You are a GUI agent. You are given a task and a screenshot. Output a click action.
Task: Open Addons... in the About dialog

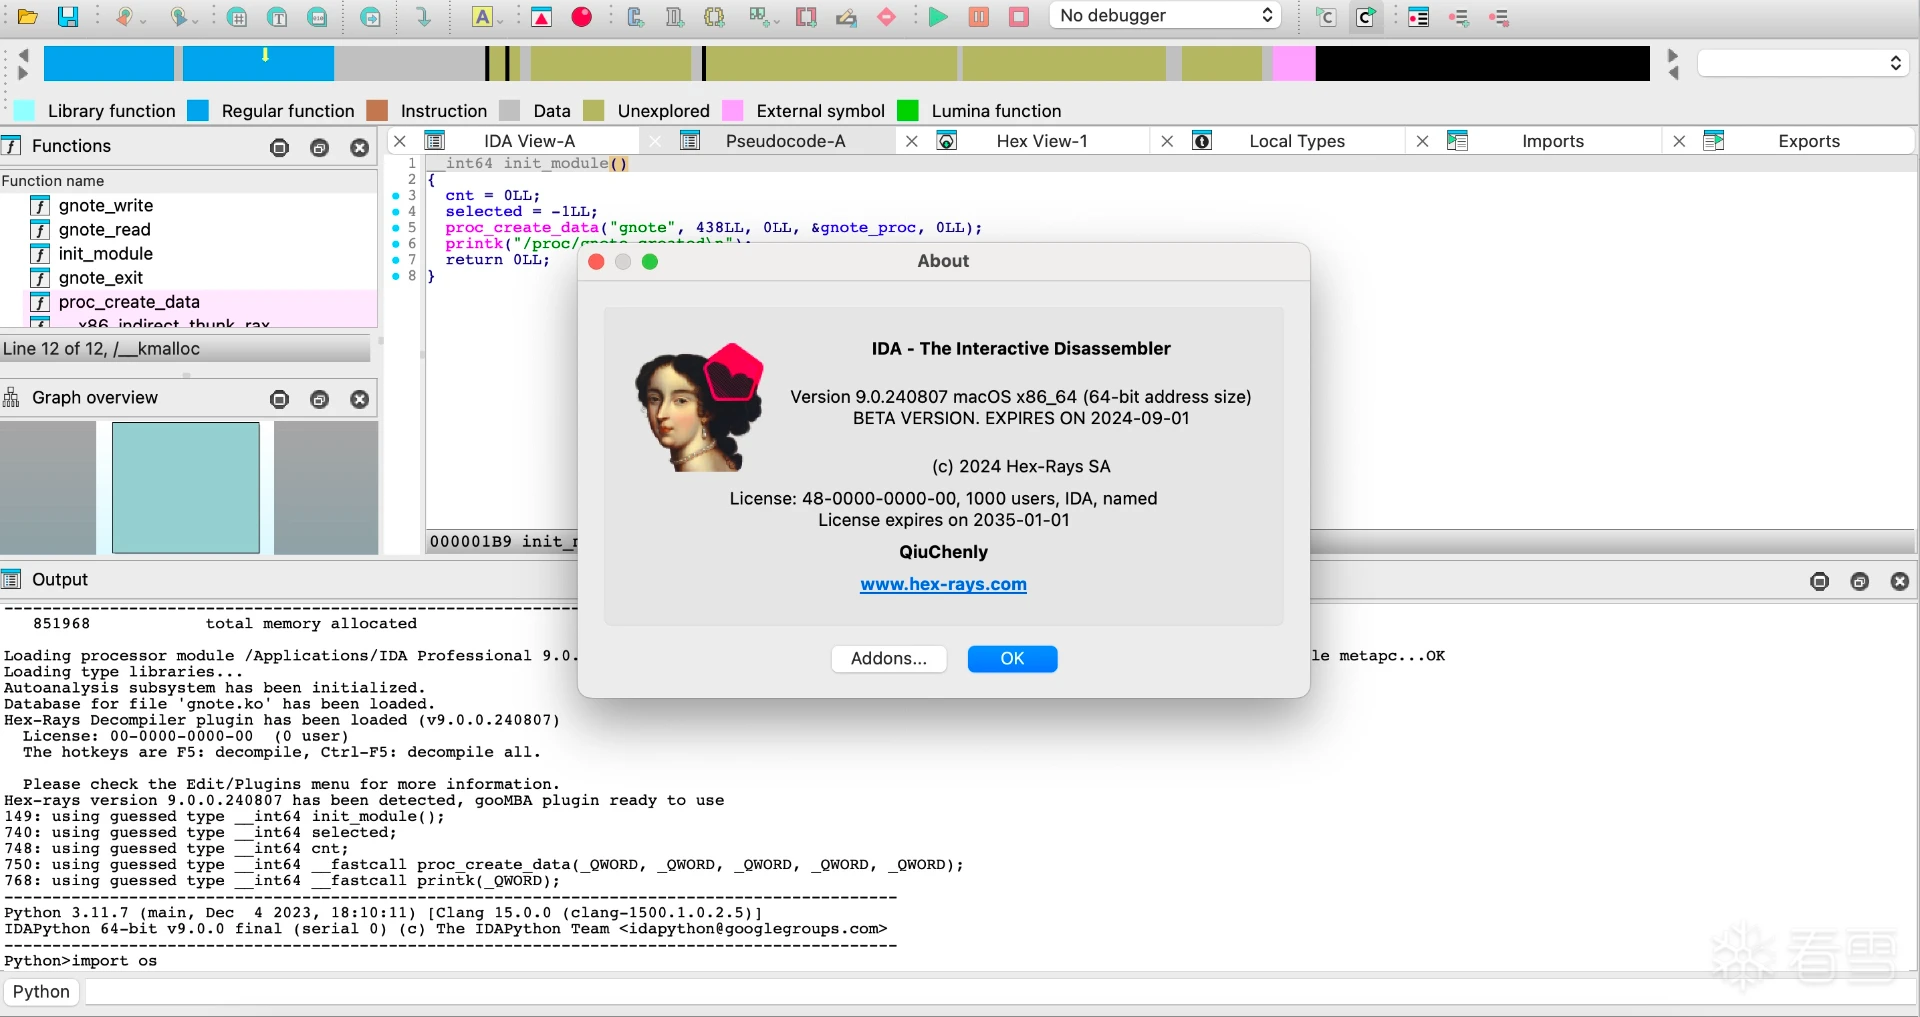[x=889, y=659]
